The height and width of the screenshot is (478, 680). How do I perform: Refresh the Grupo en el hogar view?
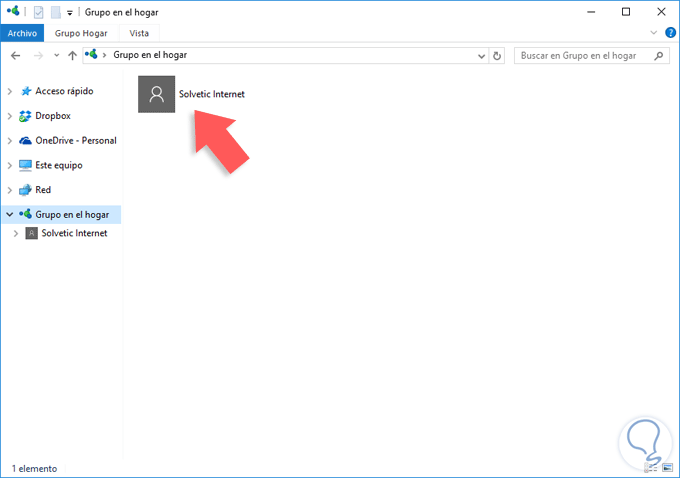(x=497, y=56)
